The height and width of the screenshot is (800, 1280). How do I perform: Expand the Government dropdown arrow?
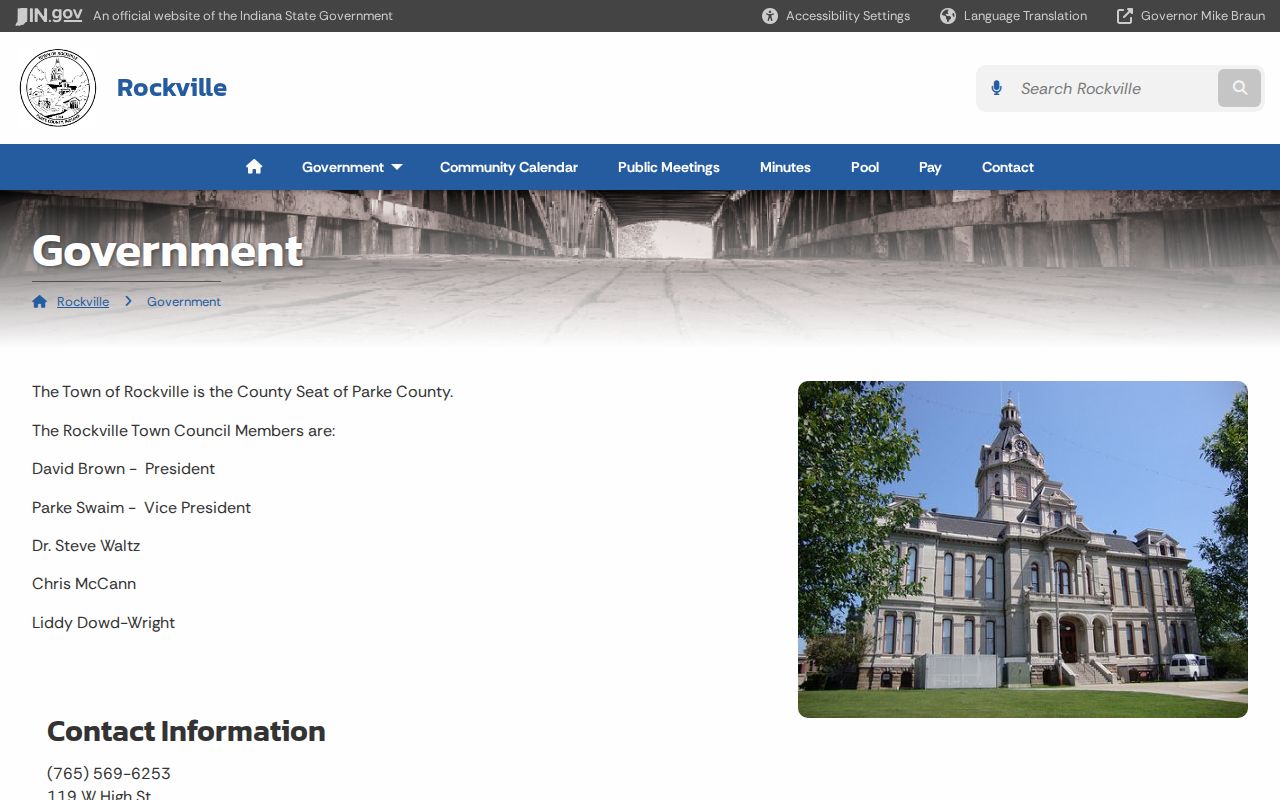coord(396,167)
